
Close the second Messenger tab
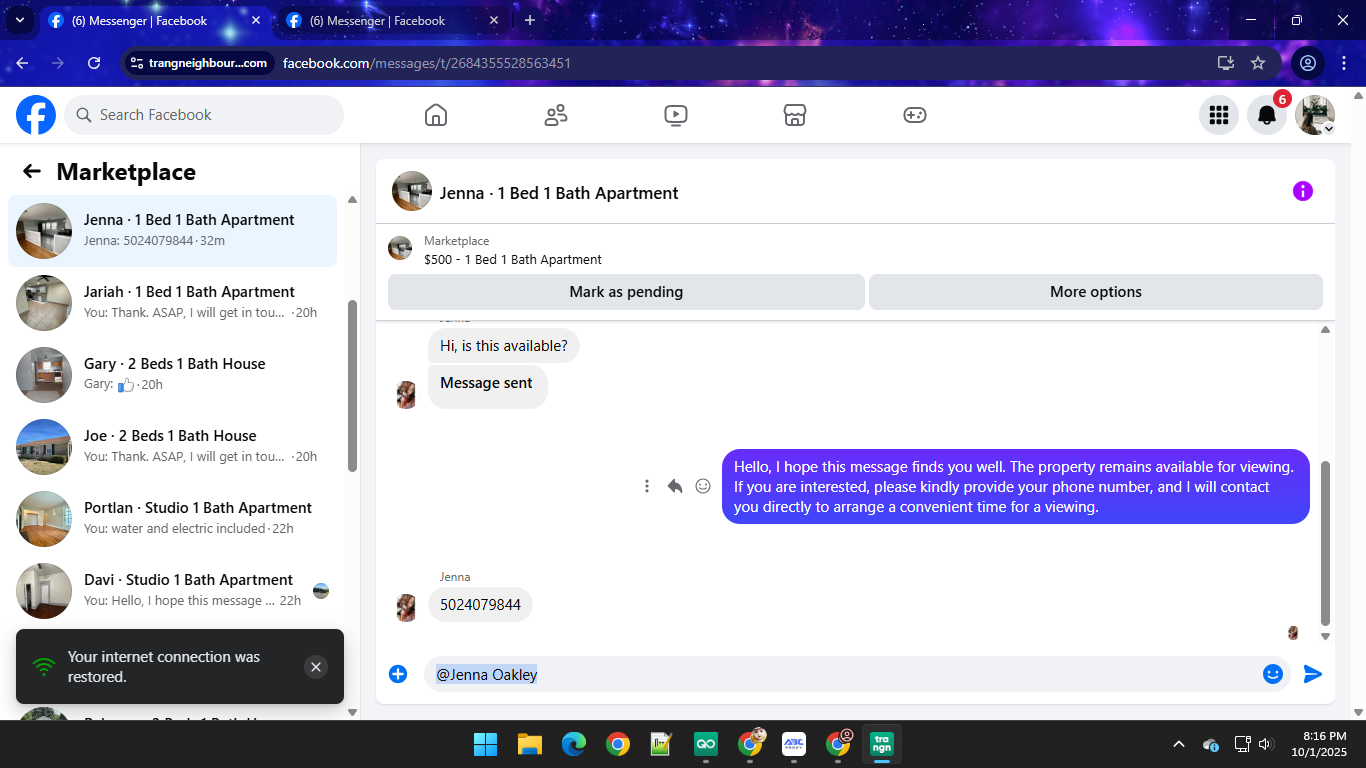point(494,20)
